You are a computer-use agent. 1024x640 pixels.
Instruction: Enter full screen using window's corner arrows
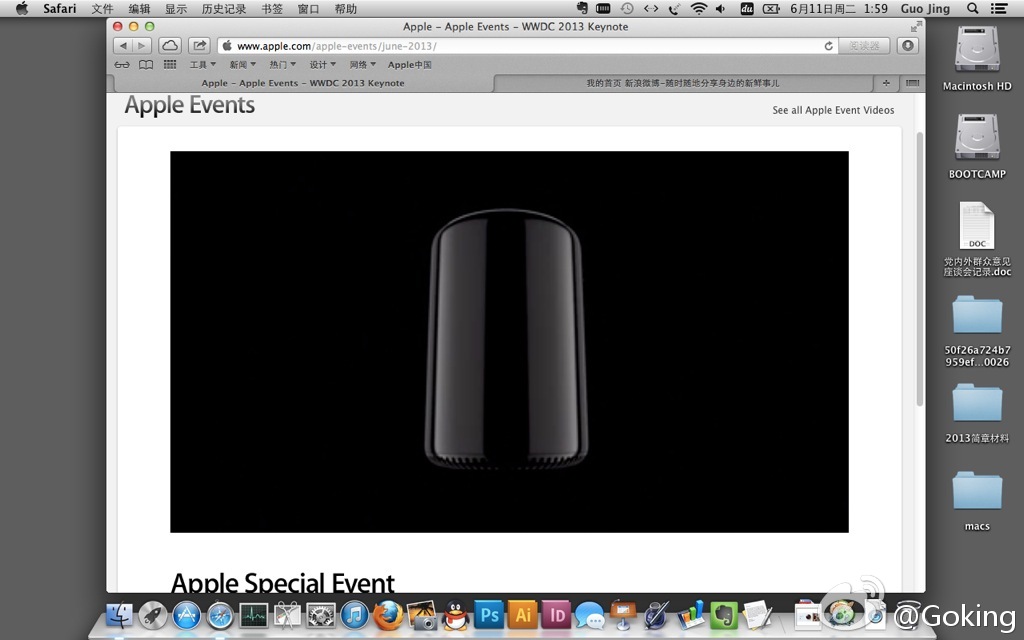916,26
